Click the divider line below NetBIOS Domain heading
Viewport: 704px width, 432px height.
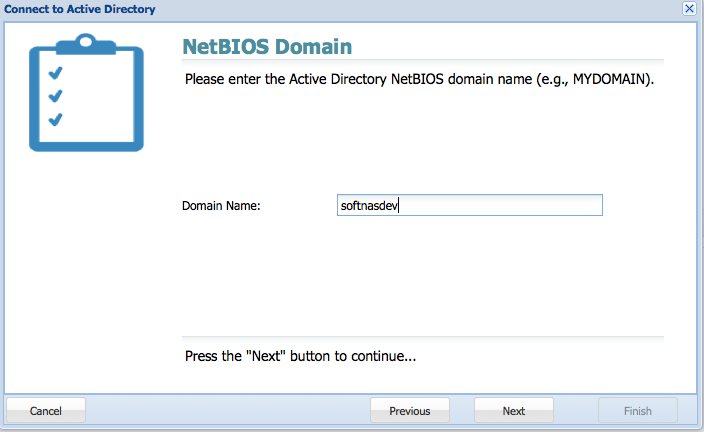click(x=423, y=60)
